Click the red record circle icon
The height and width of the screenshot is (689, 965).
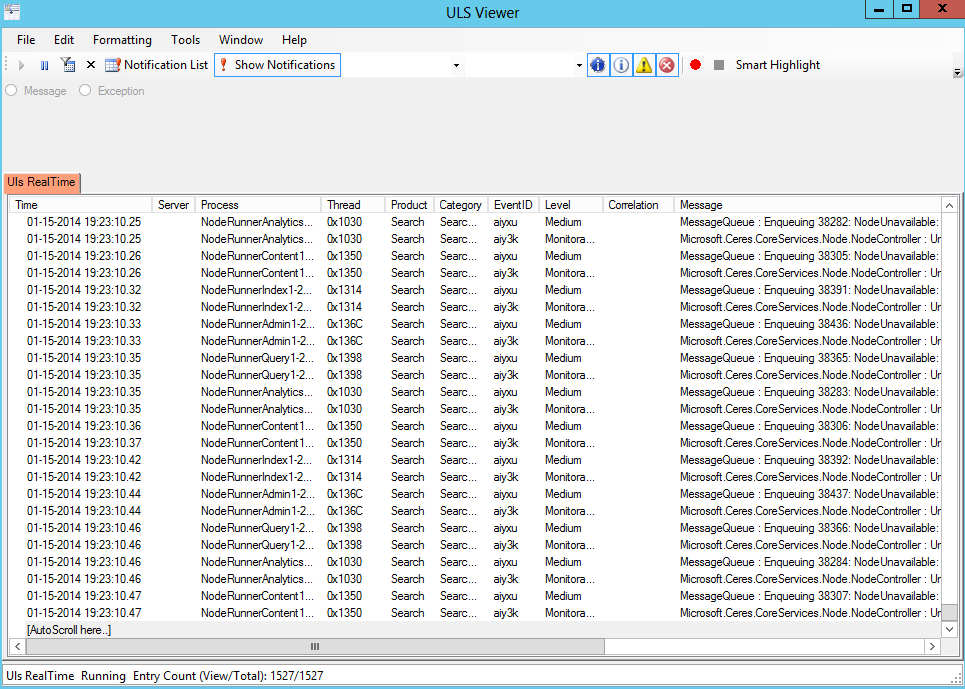[695, 65]
